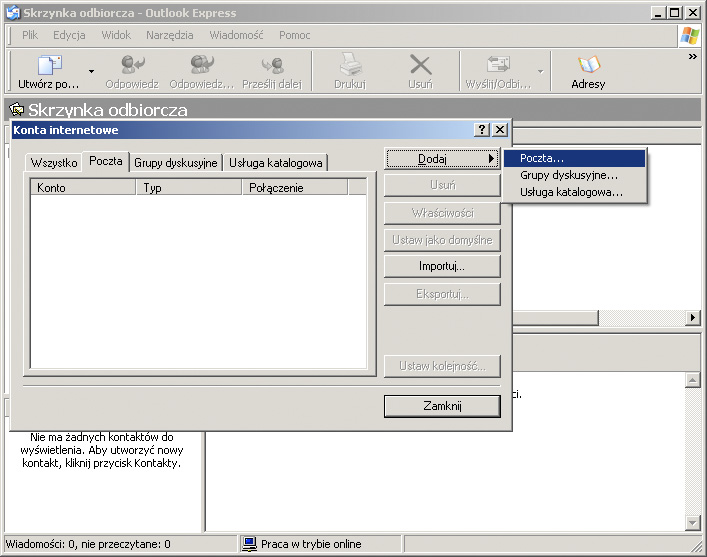Click the Właściwości button
This screenshot has width=707, height=557.
(x=442, y=213)
